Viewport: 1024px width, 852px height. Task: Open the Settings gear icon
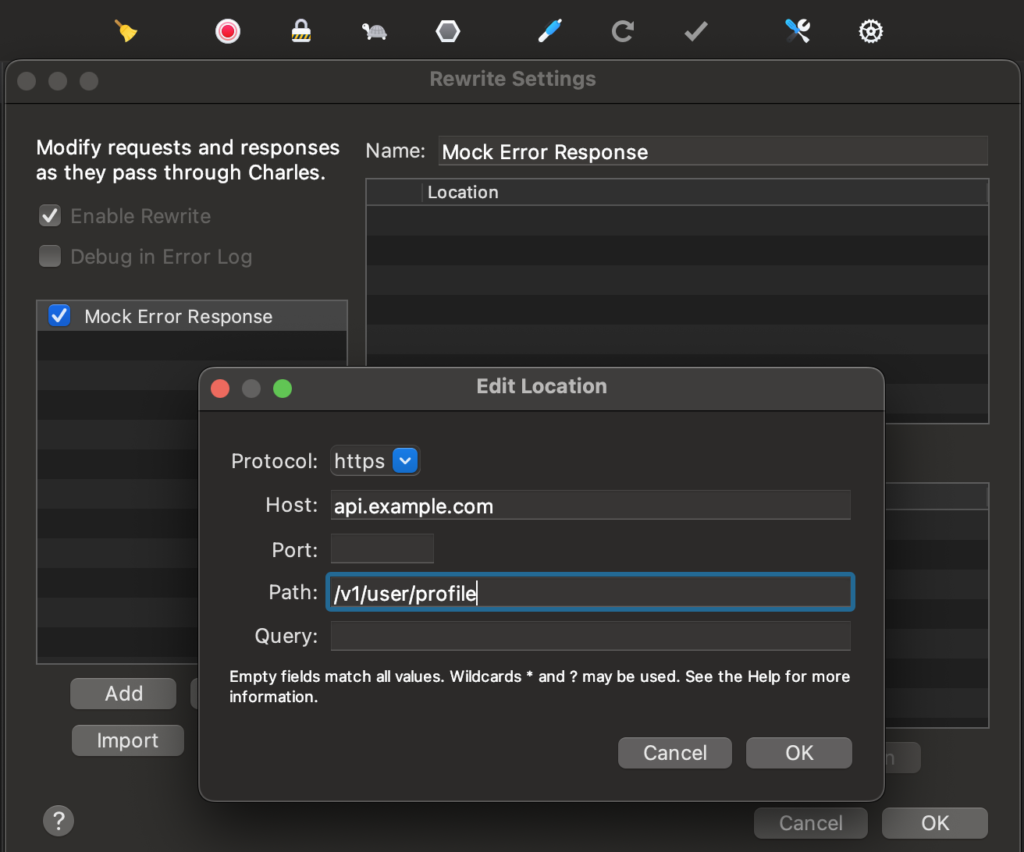[x=870, y=31]
